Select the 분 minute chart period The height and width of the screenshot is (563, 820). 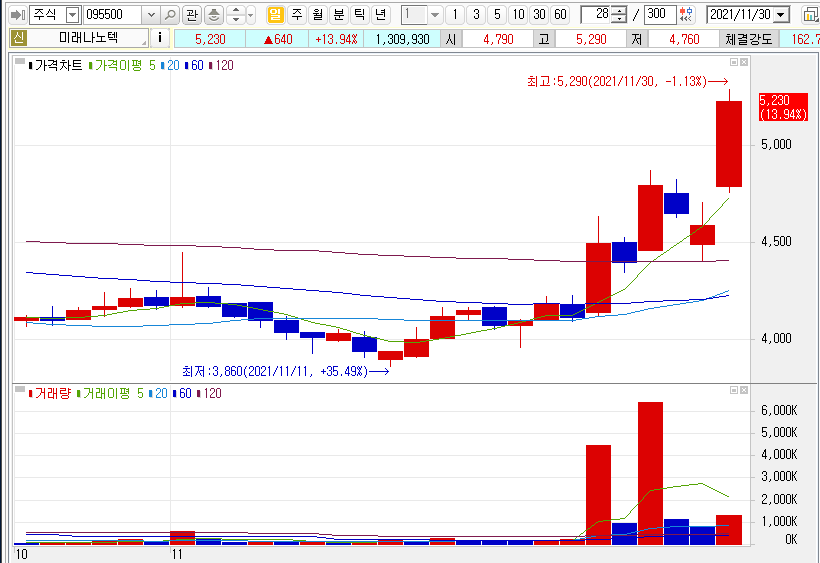pyautogui.click(x=339, y=15)
